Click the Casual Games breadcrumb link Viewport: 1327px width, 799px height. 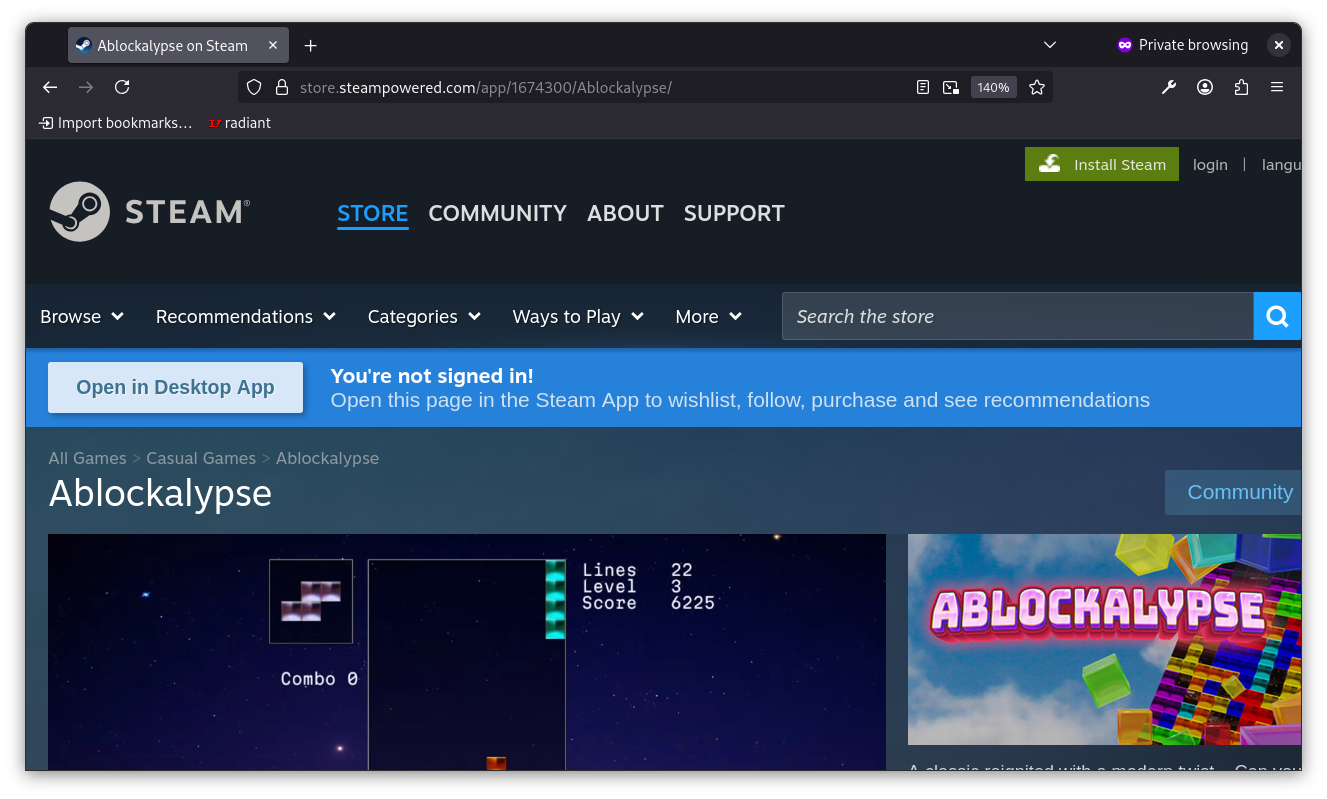click(201, 458)
